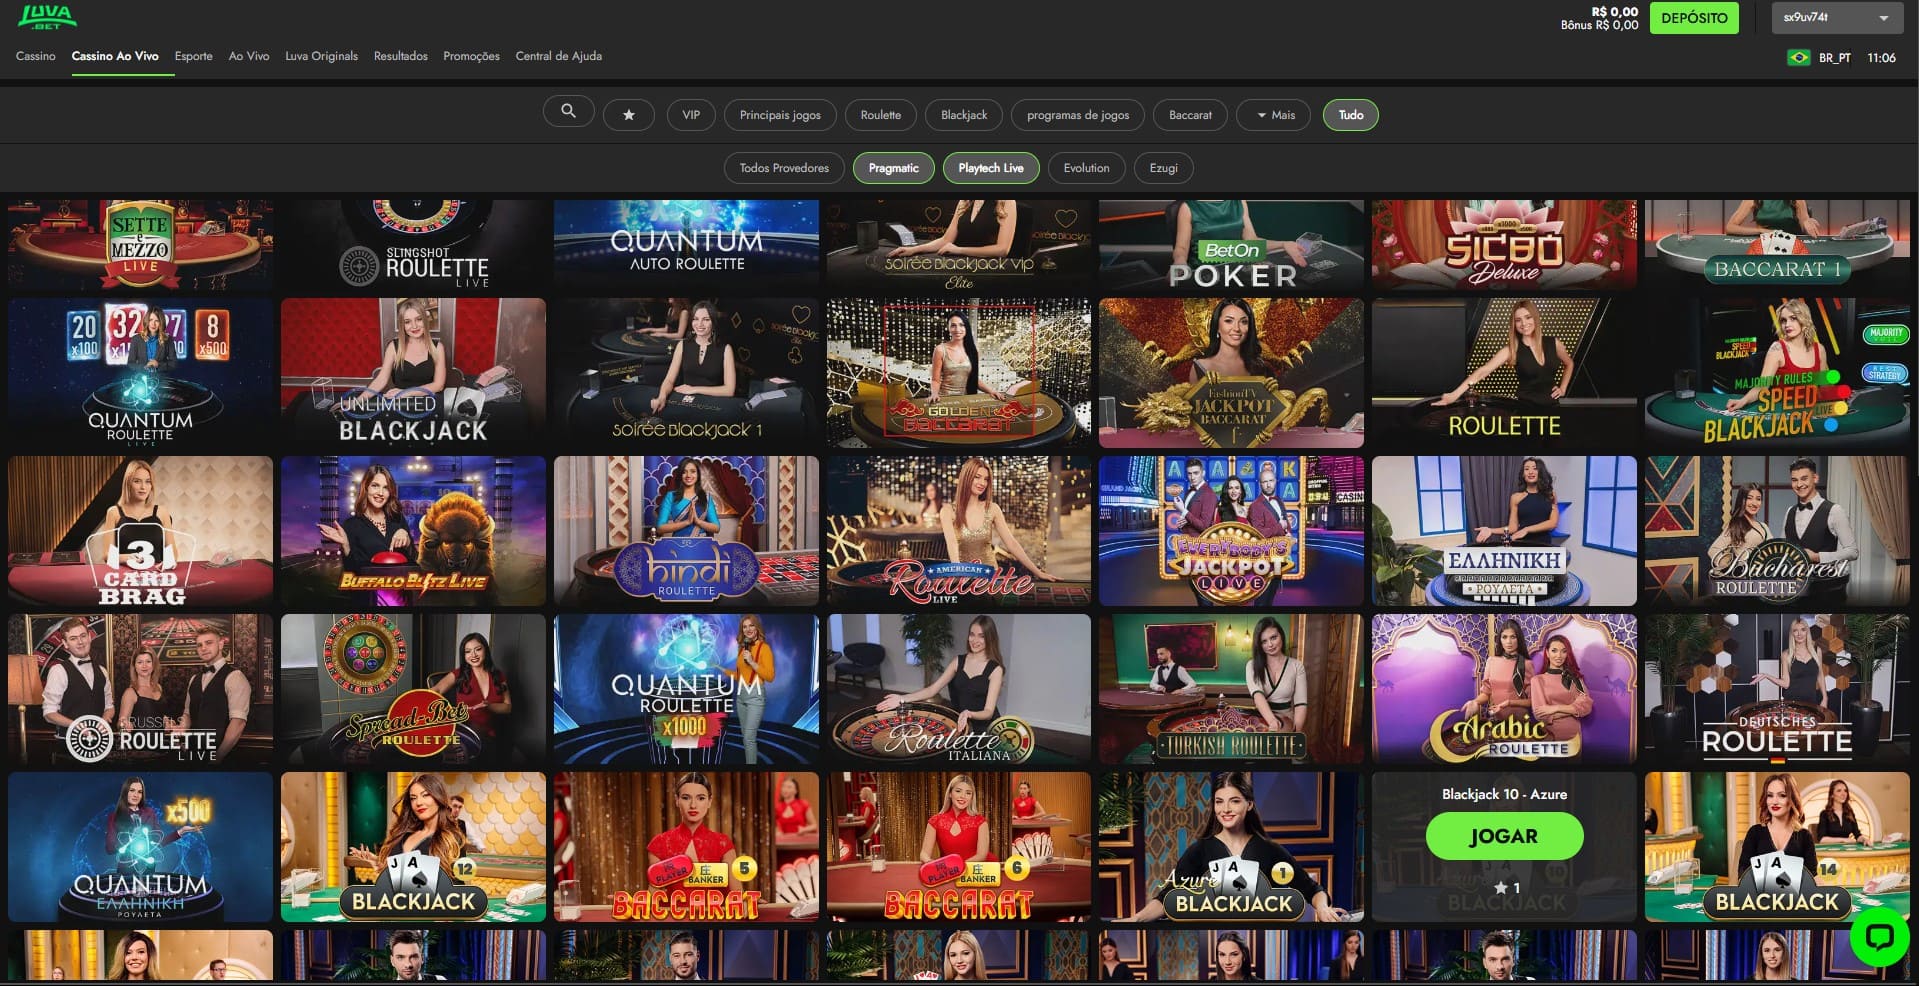Viewport: 1919px width, 986px height.
Task: Launch the Everybody's Jackpot Live game
Action: pos(1231,531)
